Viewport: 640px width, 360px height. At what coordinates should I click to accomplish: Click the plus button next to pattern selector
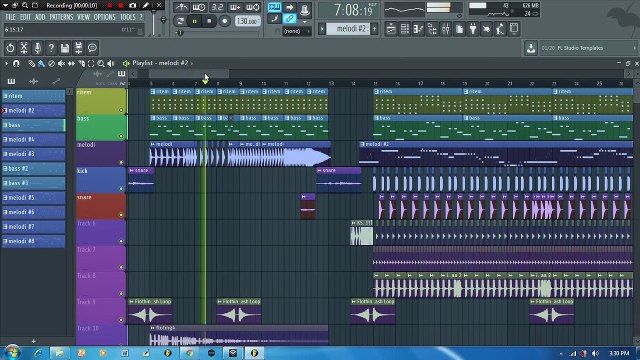tap(374, 29)
